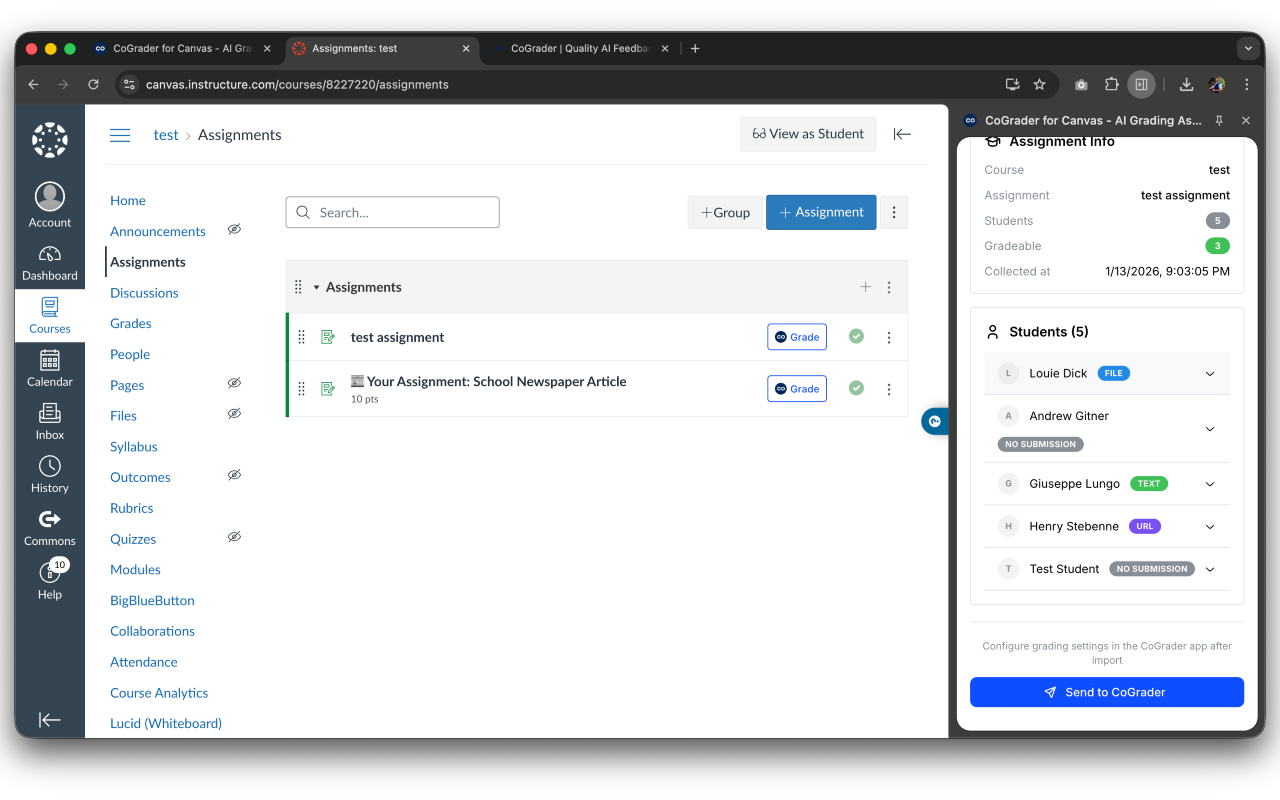The image size is (1280, 800).
Task: Click hidden eye icon beside Quizzes
Action: 234,537
